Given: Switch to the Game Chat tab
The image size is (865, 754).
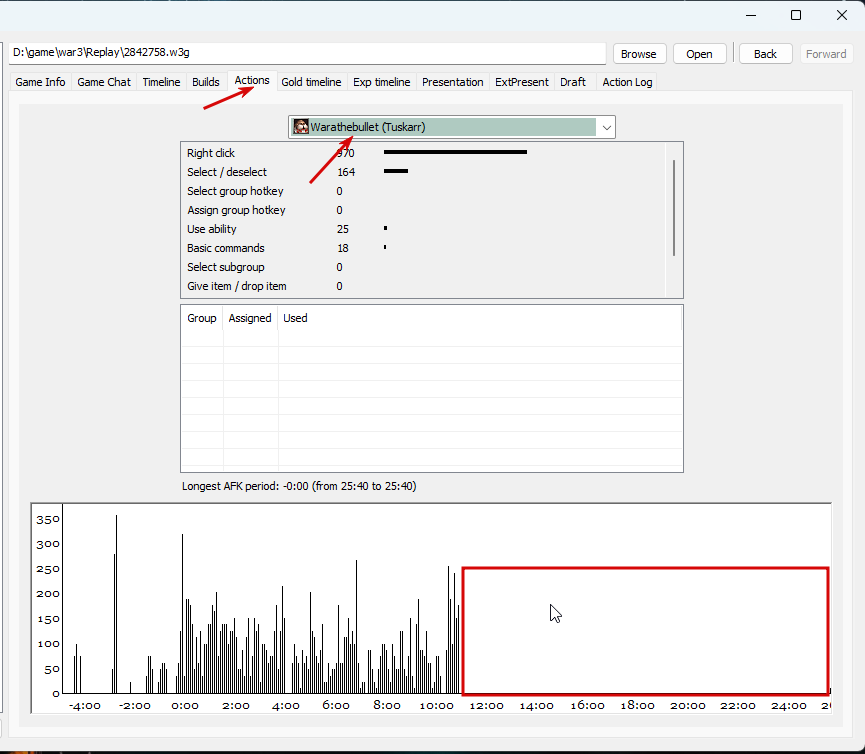Looking at the screenshot, I should pyautogui.click(x=104, y=82).
